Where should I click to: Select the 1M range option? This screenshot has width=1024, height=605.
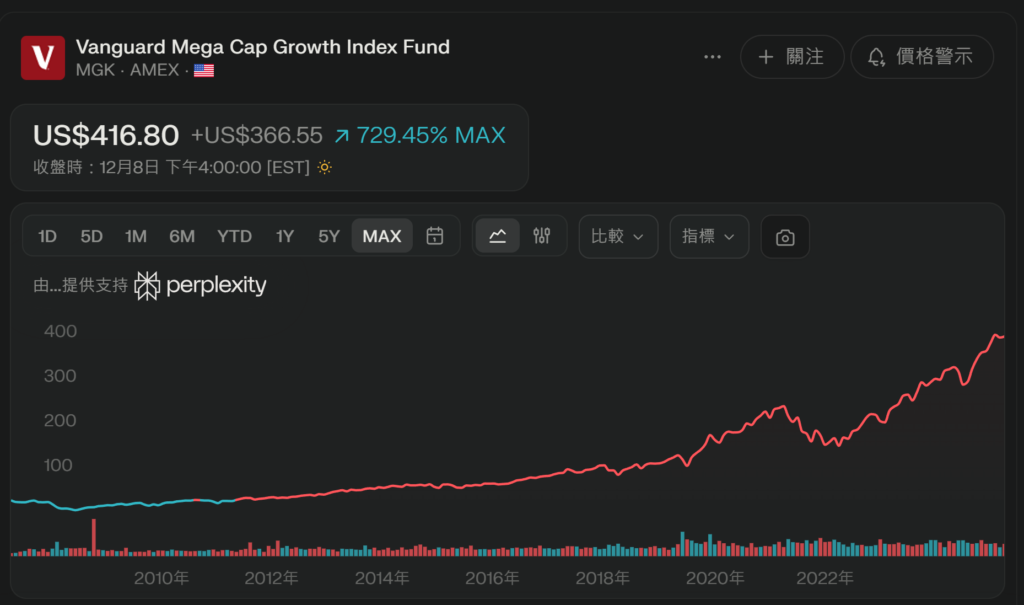(x=136, y=236)
